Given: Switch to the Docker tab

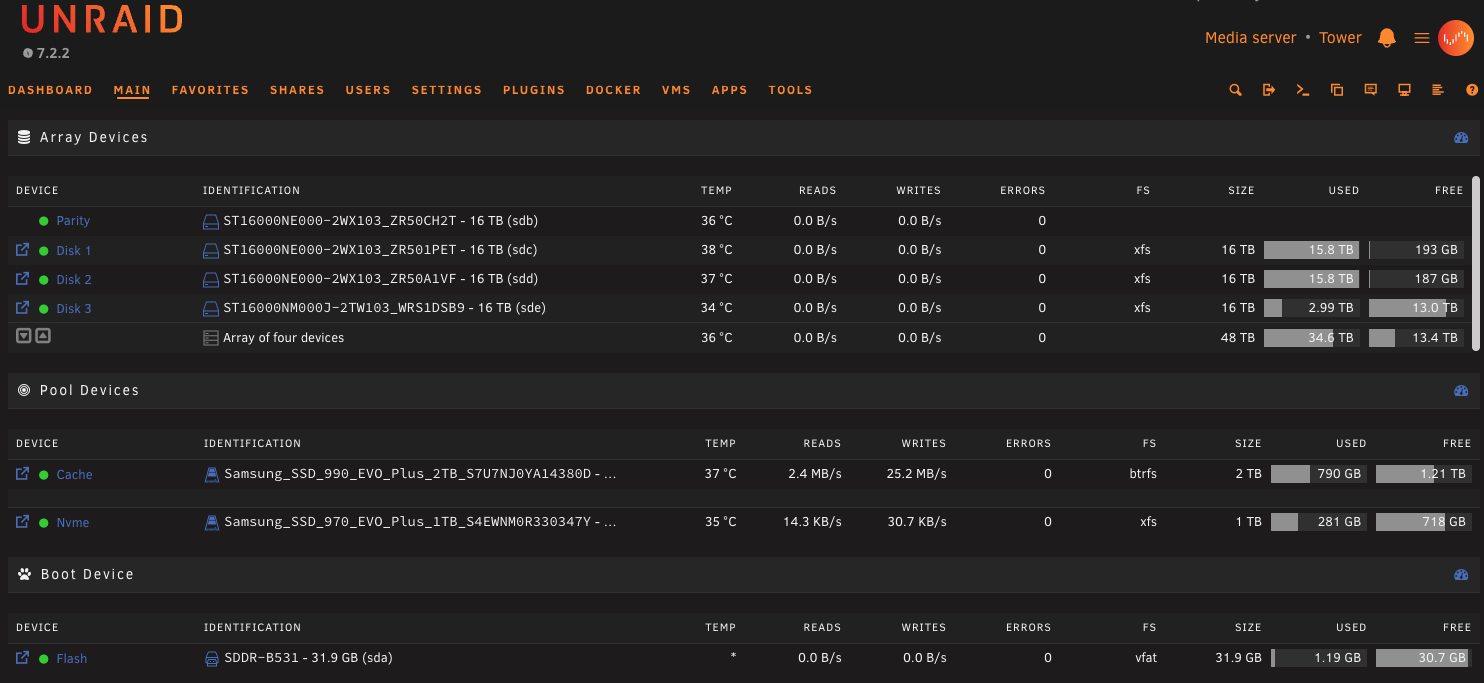Looking at the screenshot, I should 613,90.
